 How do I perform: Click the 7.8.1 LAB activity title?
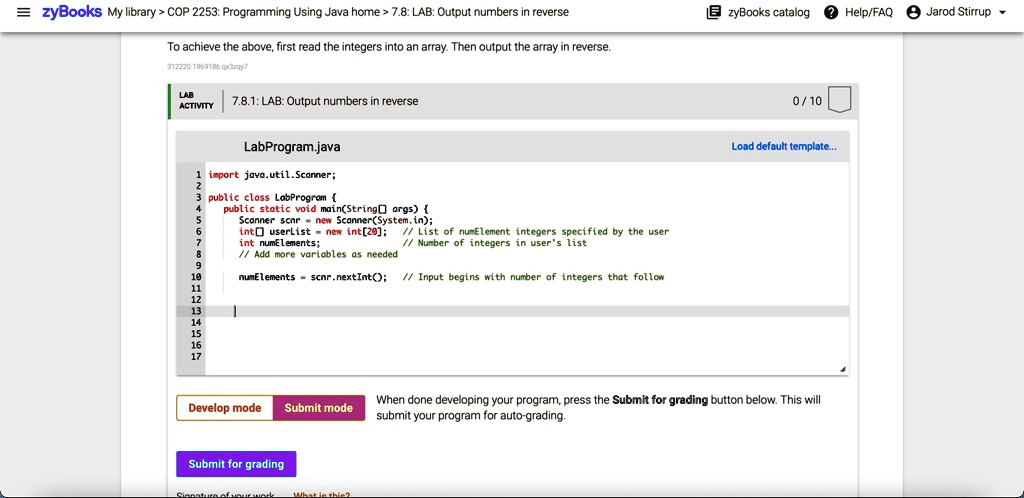pos(325,101)
